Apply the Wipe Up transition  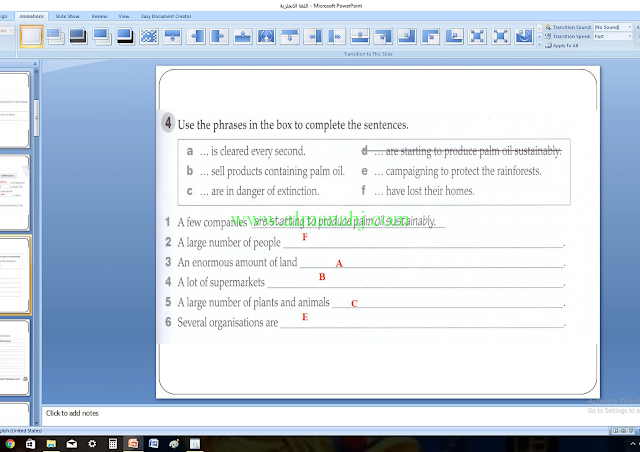pyautogui.click(x=243, y=36)
